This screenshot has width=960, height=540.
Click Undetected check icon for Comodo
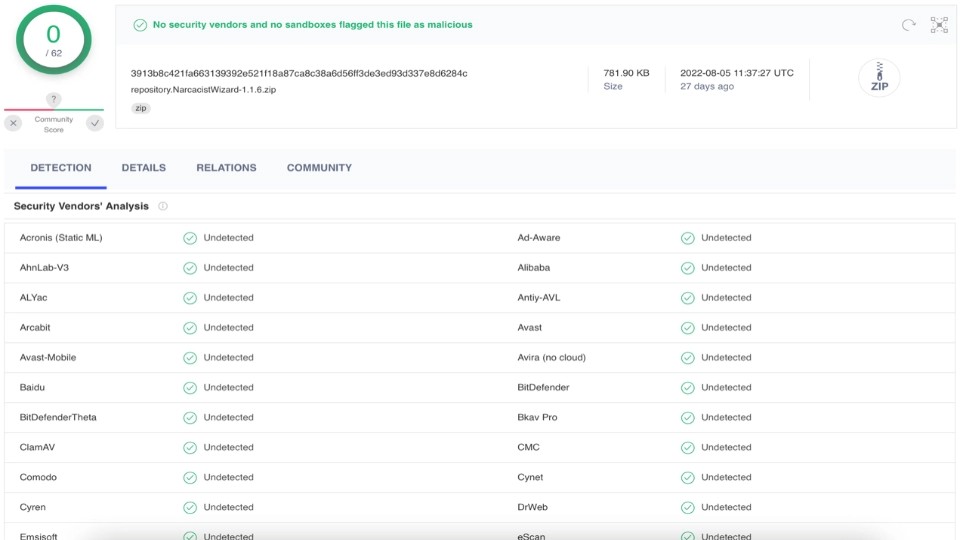click(x=190, y=478)
